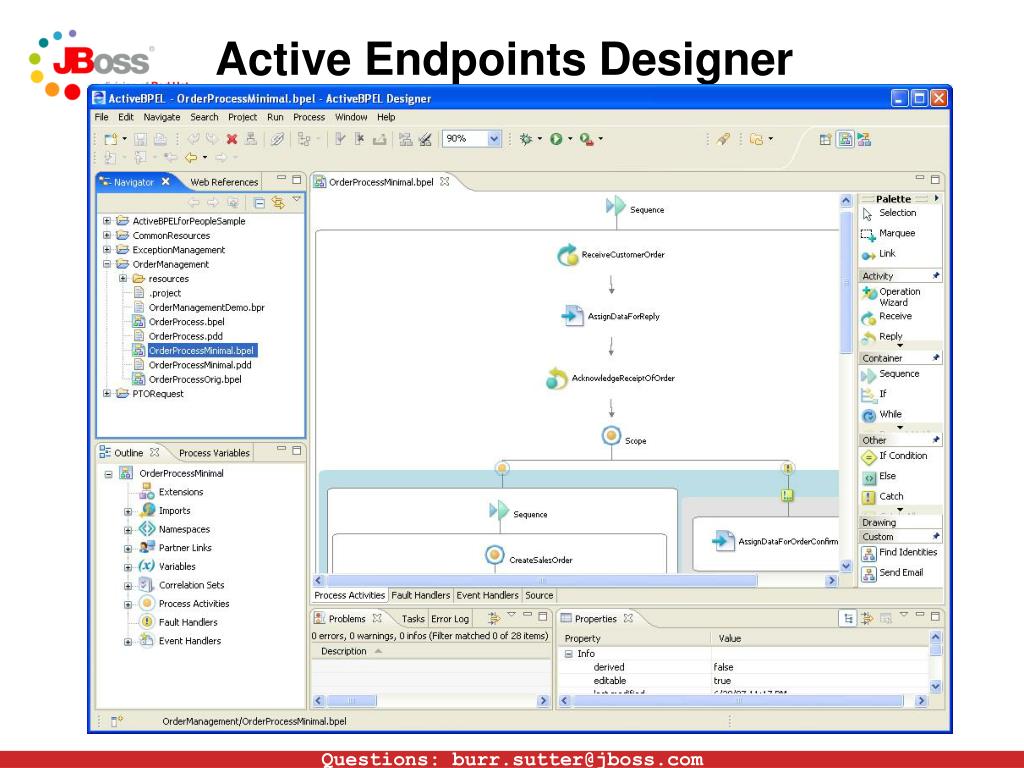Click the Problems view horizontal scrollbar thumb
Image resolution: width=1024 pixels, height=768 pixels.
[x=351, y=701]
